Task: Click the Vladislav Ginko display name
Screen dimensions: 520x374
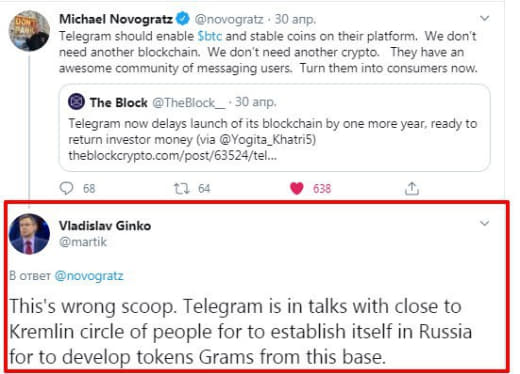Action: point(105,226)
